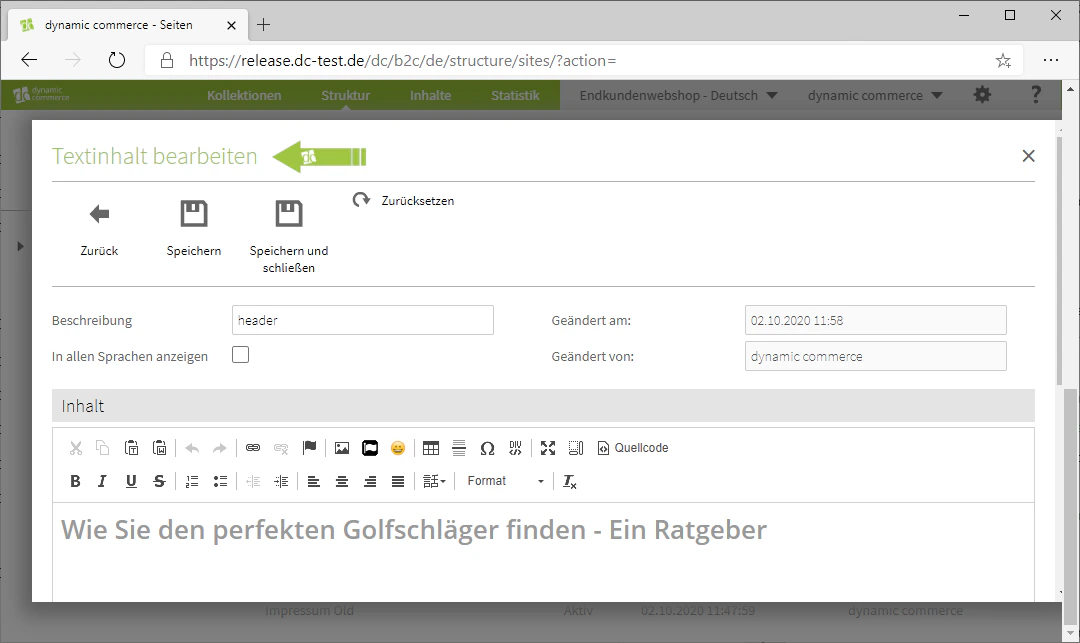Image resolution: width=1080 pixels, height=643 pixels.
Task: Open a new browser tab
Action: [x=263, y=25]
